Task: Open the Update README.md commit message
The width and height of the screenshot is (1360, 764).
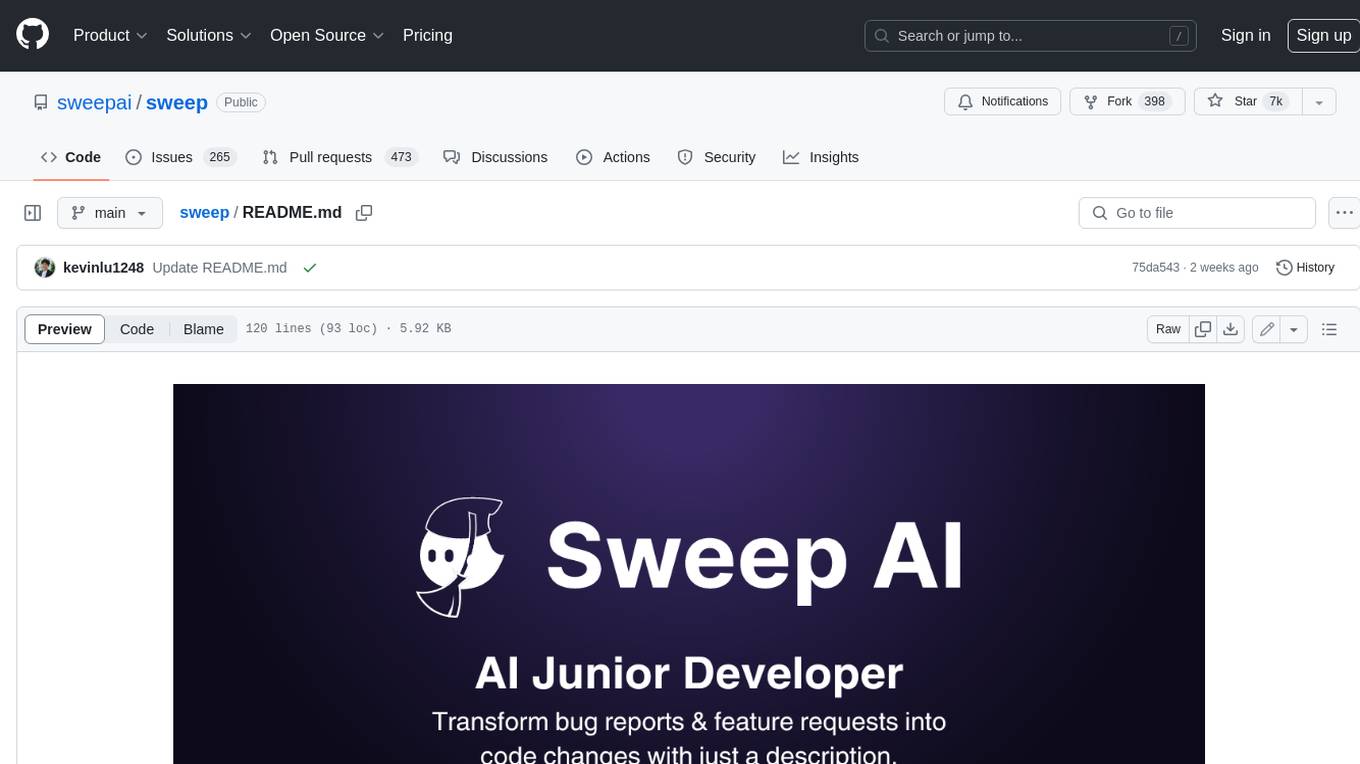Action: point(219,268)
